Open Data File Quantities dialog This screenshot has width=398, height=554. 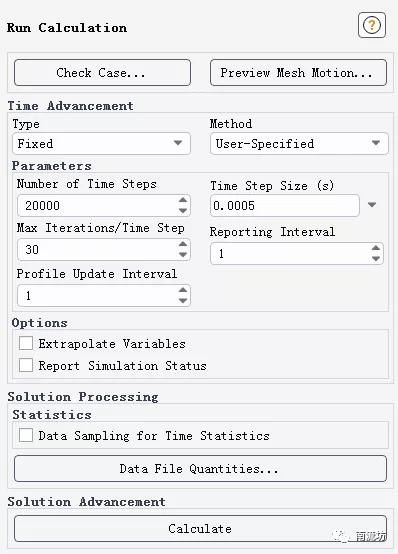[200, 468]
